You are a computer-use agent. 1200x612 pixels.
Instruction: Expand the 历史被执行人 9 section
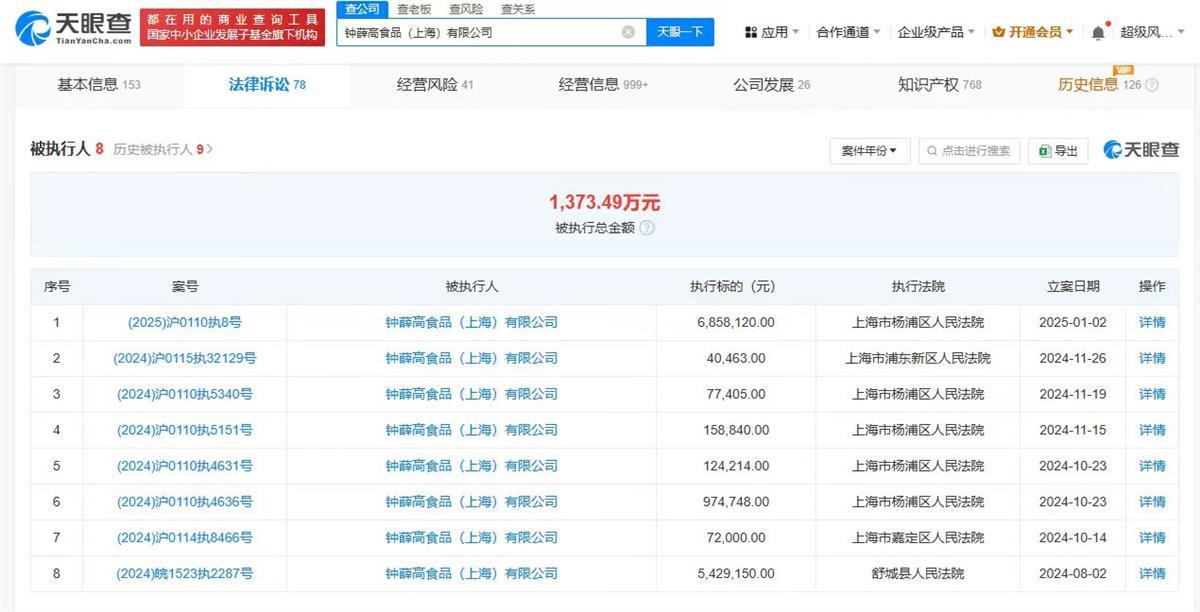click(162, 149)
